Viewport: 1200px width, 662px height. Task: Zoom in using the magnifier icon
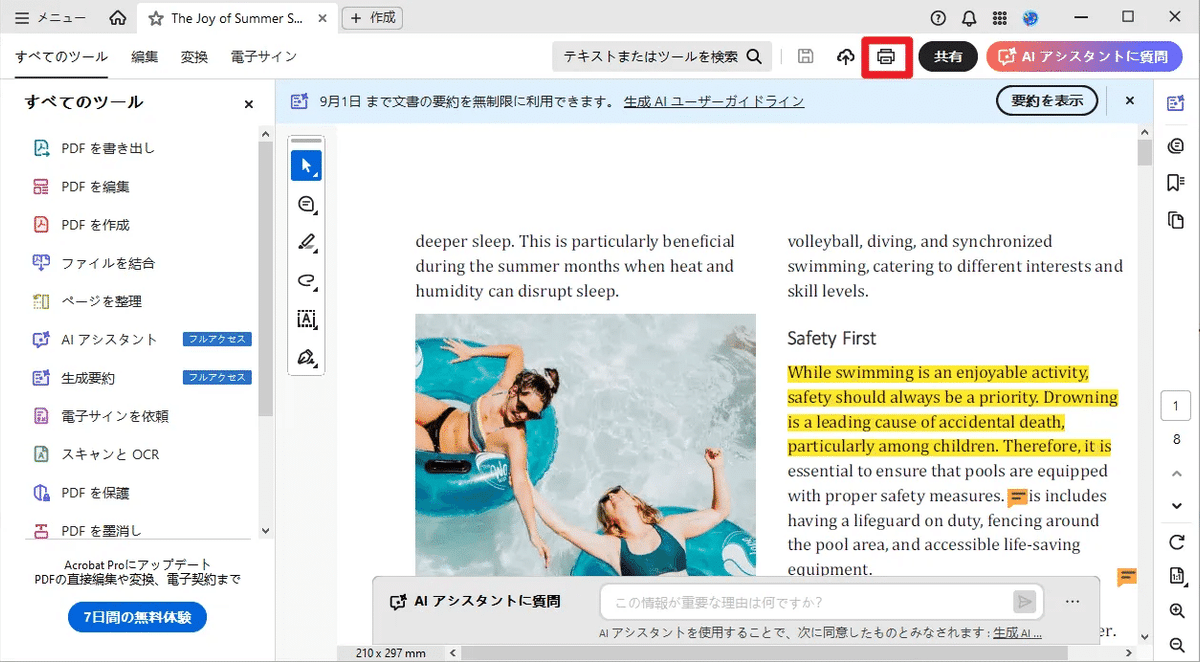pyautogui.click(x=1177, y=611)
